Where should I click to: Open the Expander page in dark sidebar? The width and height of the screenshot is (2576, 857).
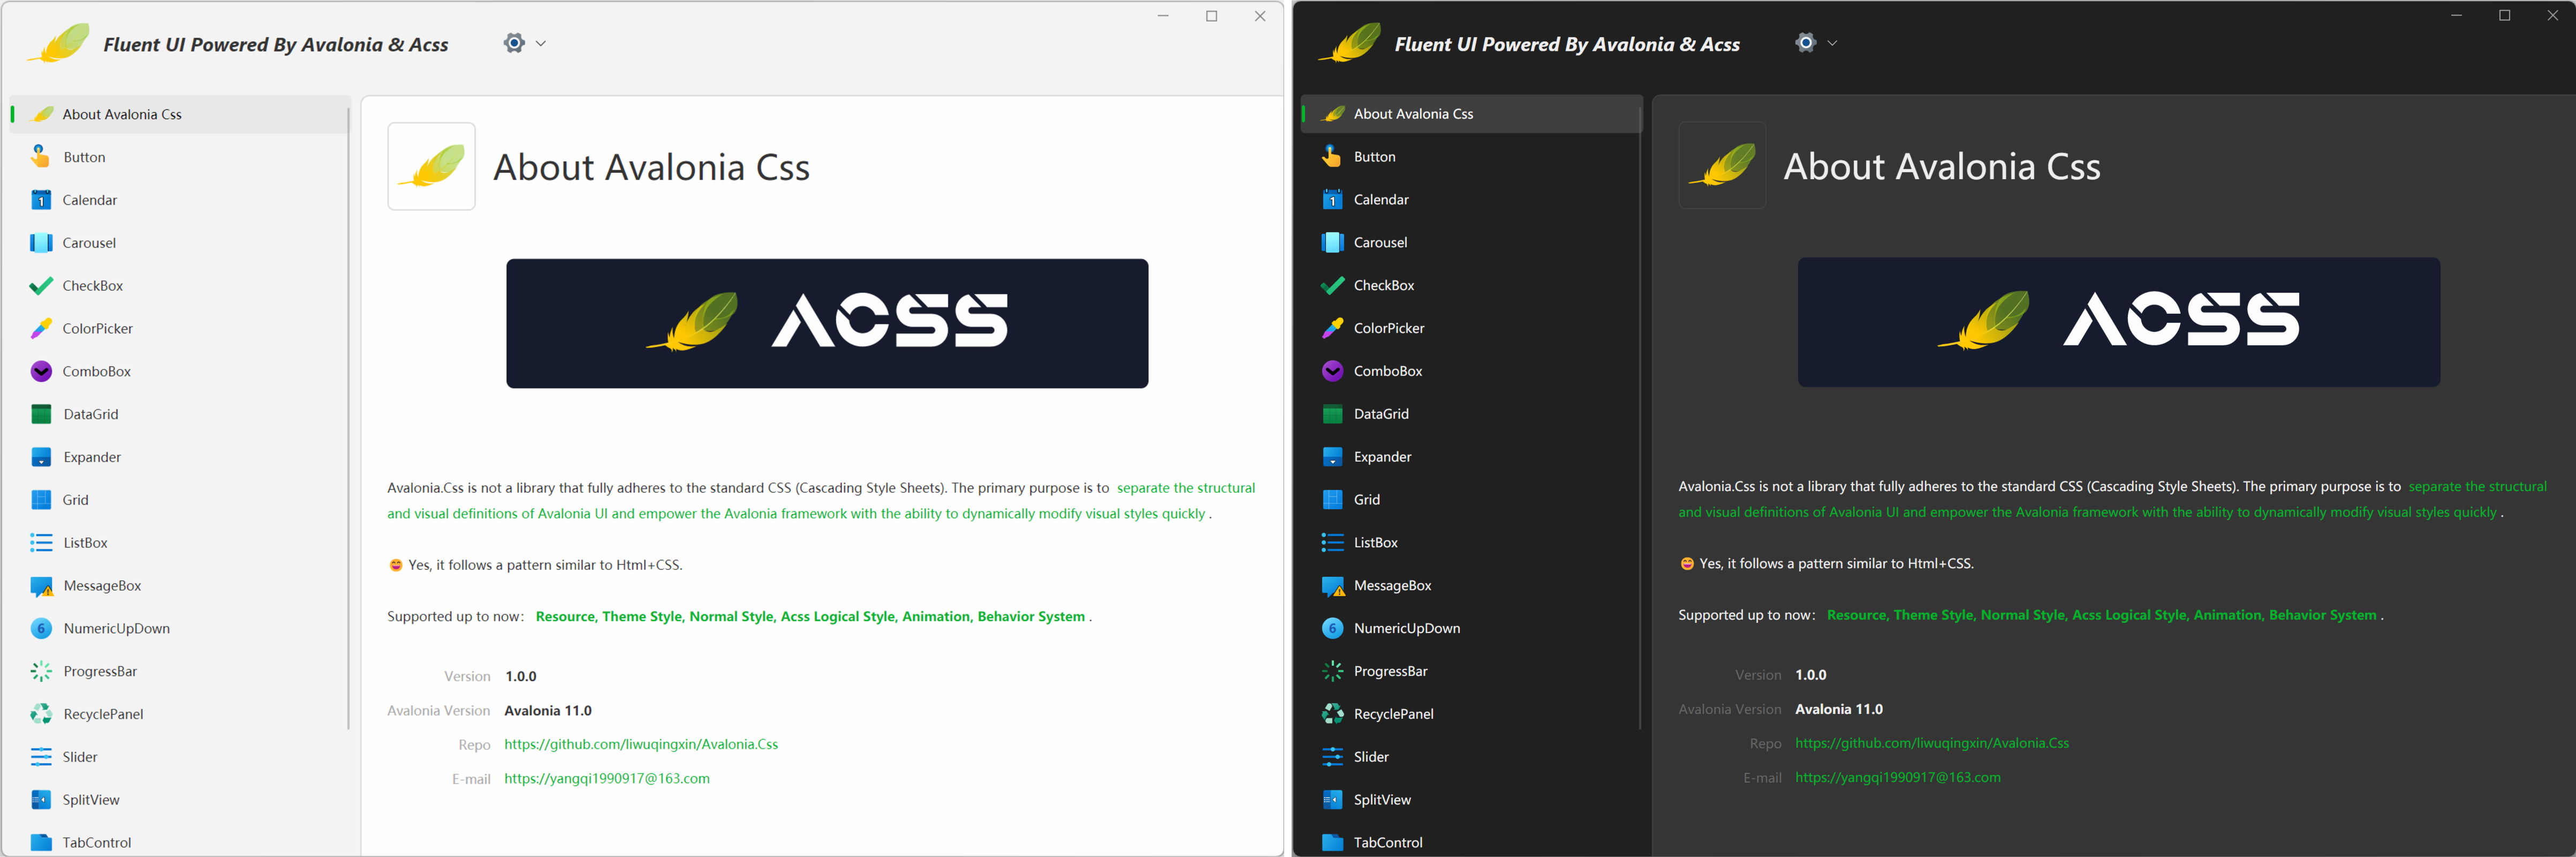point(1382,457)
